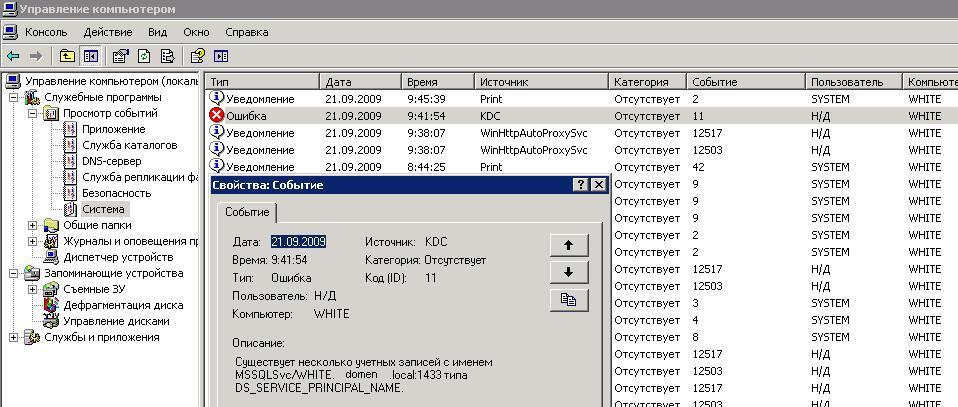Viewport: 958px width, 407px height.
Task: Sort by the Источник column header
Action: tap(541, 81)
